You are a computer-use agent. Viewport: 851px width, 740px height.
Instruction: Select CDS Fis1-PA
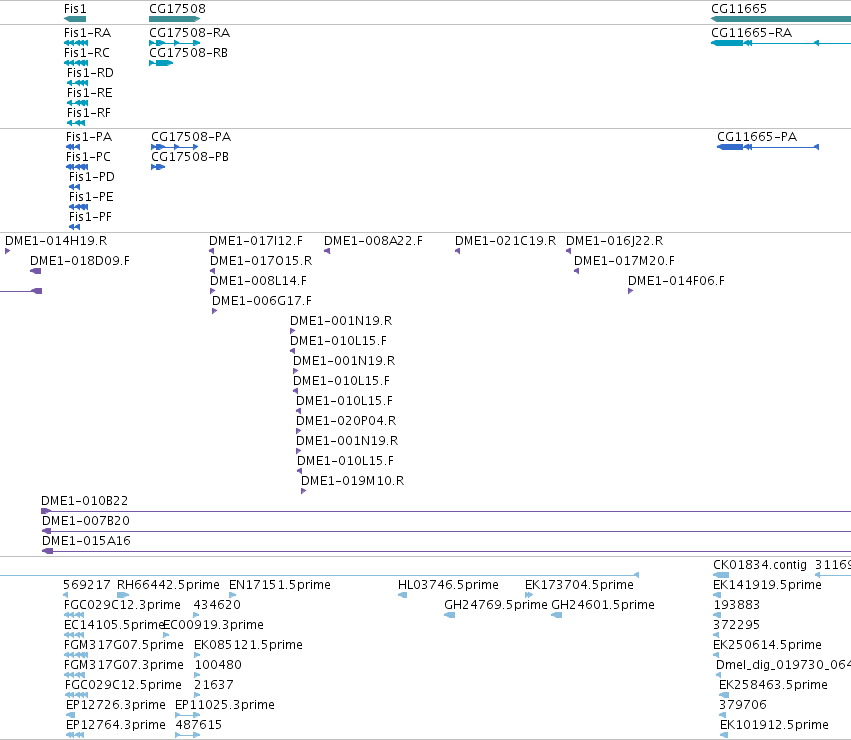(x=88, y=137)
